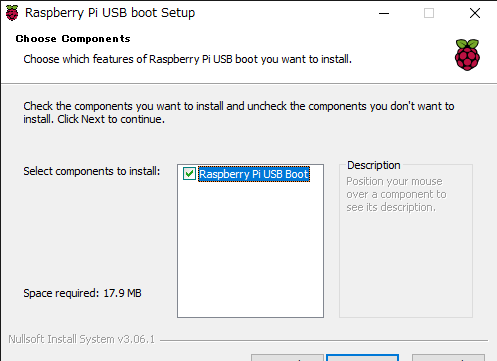Click the 'Select components to install:' label

click(92, 171)
